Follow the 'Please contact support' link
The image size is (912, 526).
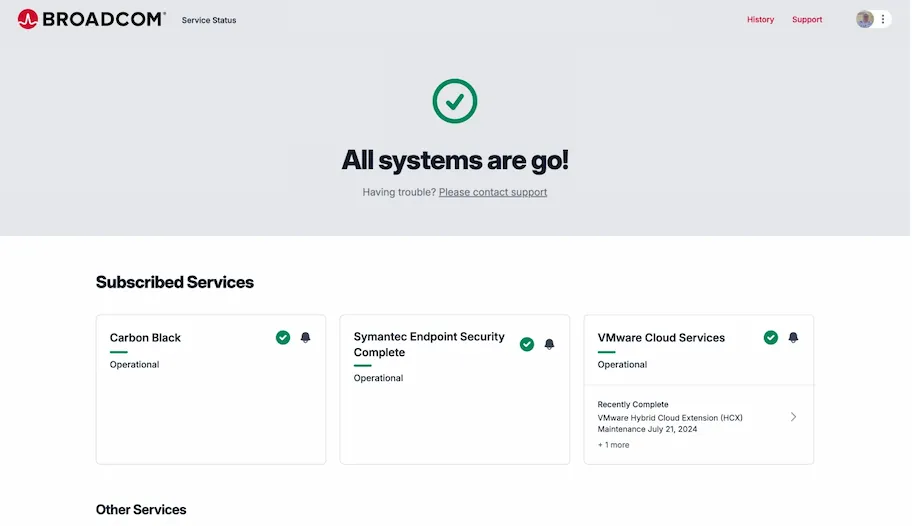(x=493, y=192)
